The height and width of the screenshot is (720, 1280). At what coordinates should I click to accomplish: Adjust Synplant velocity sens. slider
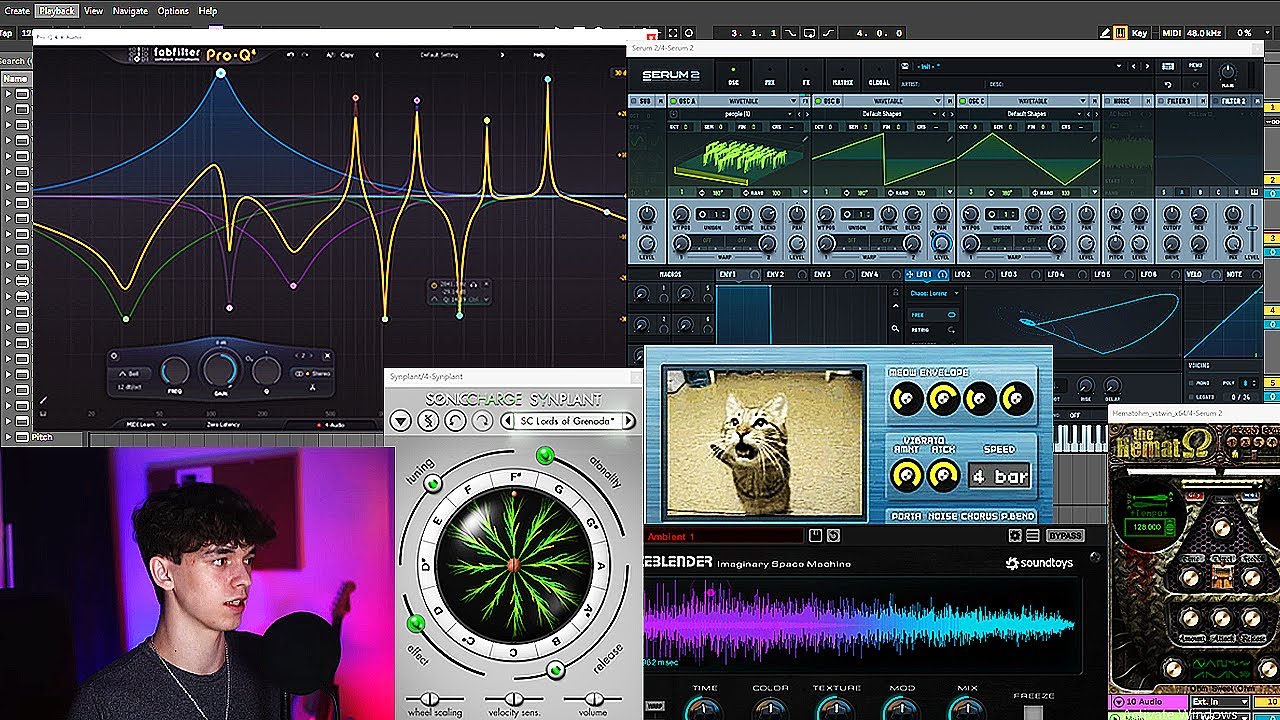(513, 699)
